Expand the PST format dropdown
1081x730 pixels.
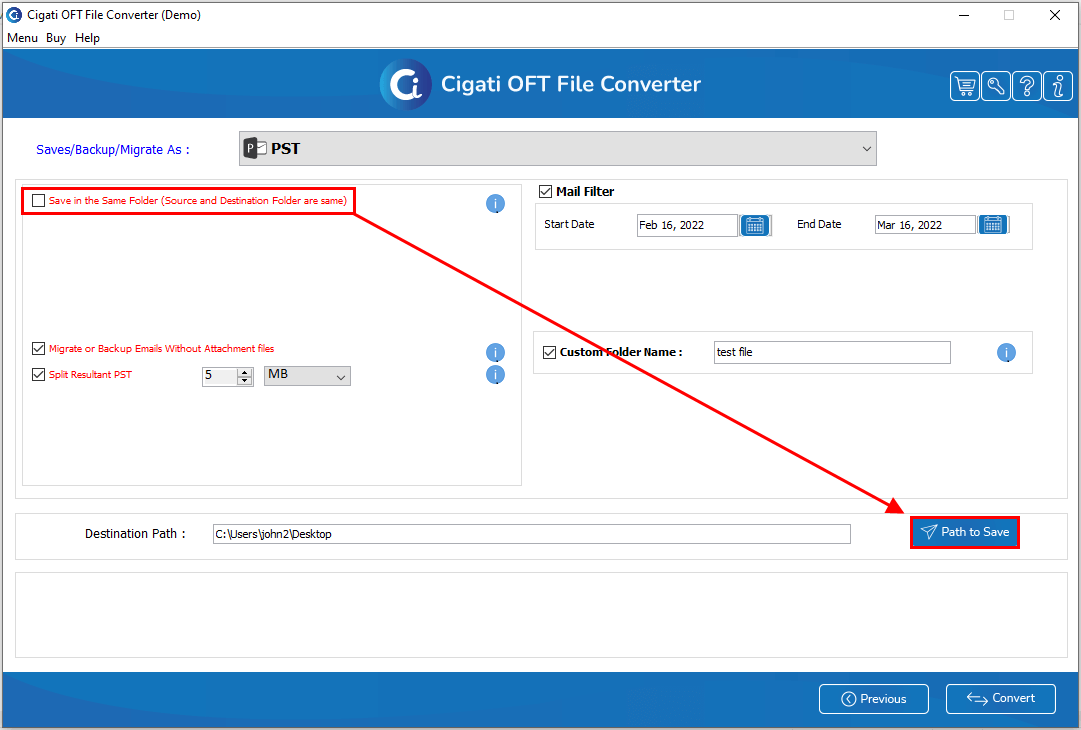click(558, 149)
